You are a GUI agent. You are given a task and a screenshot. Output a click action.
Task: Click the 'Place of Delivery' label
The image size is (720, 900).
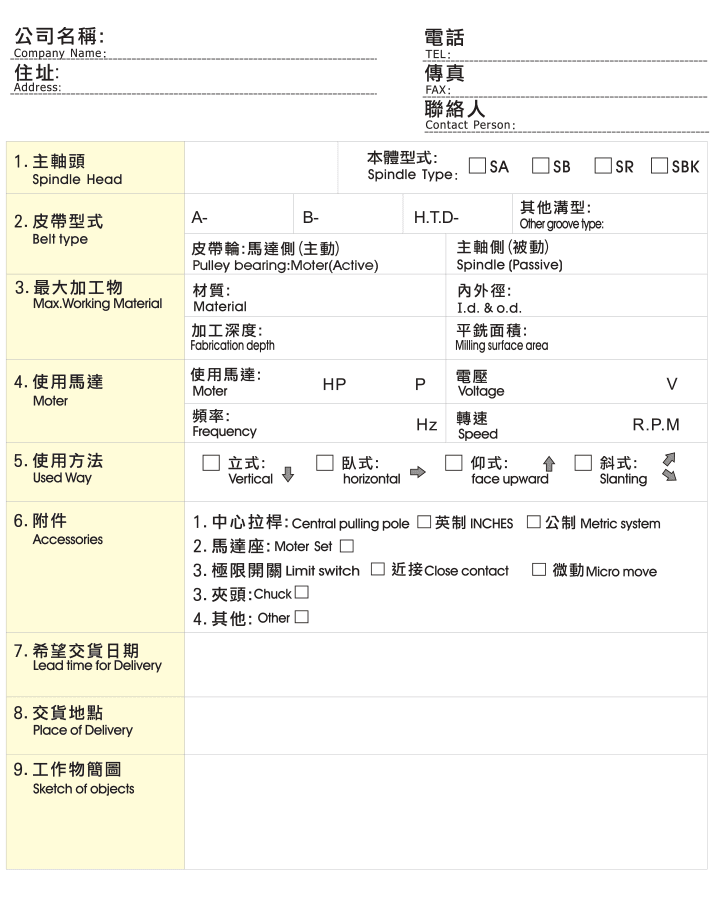[83, 730]
